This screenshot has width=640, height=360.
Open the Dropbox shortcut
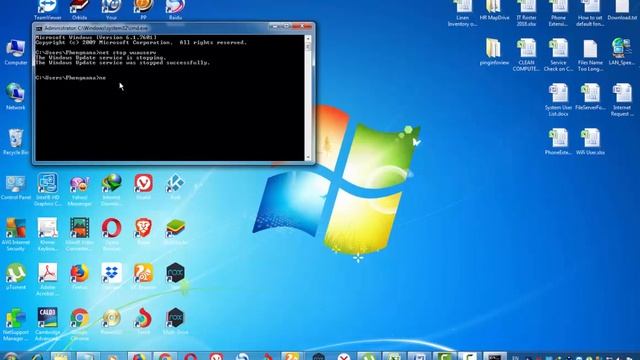click(111, 276)
